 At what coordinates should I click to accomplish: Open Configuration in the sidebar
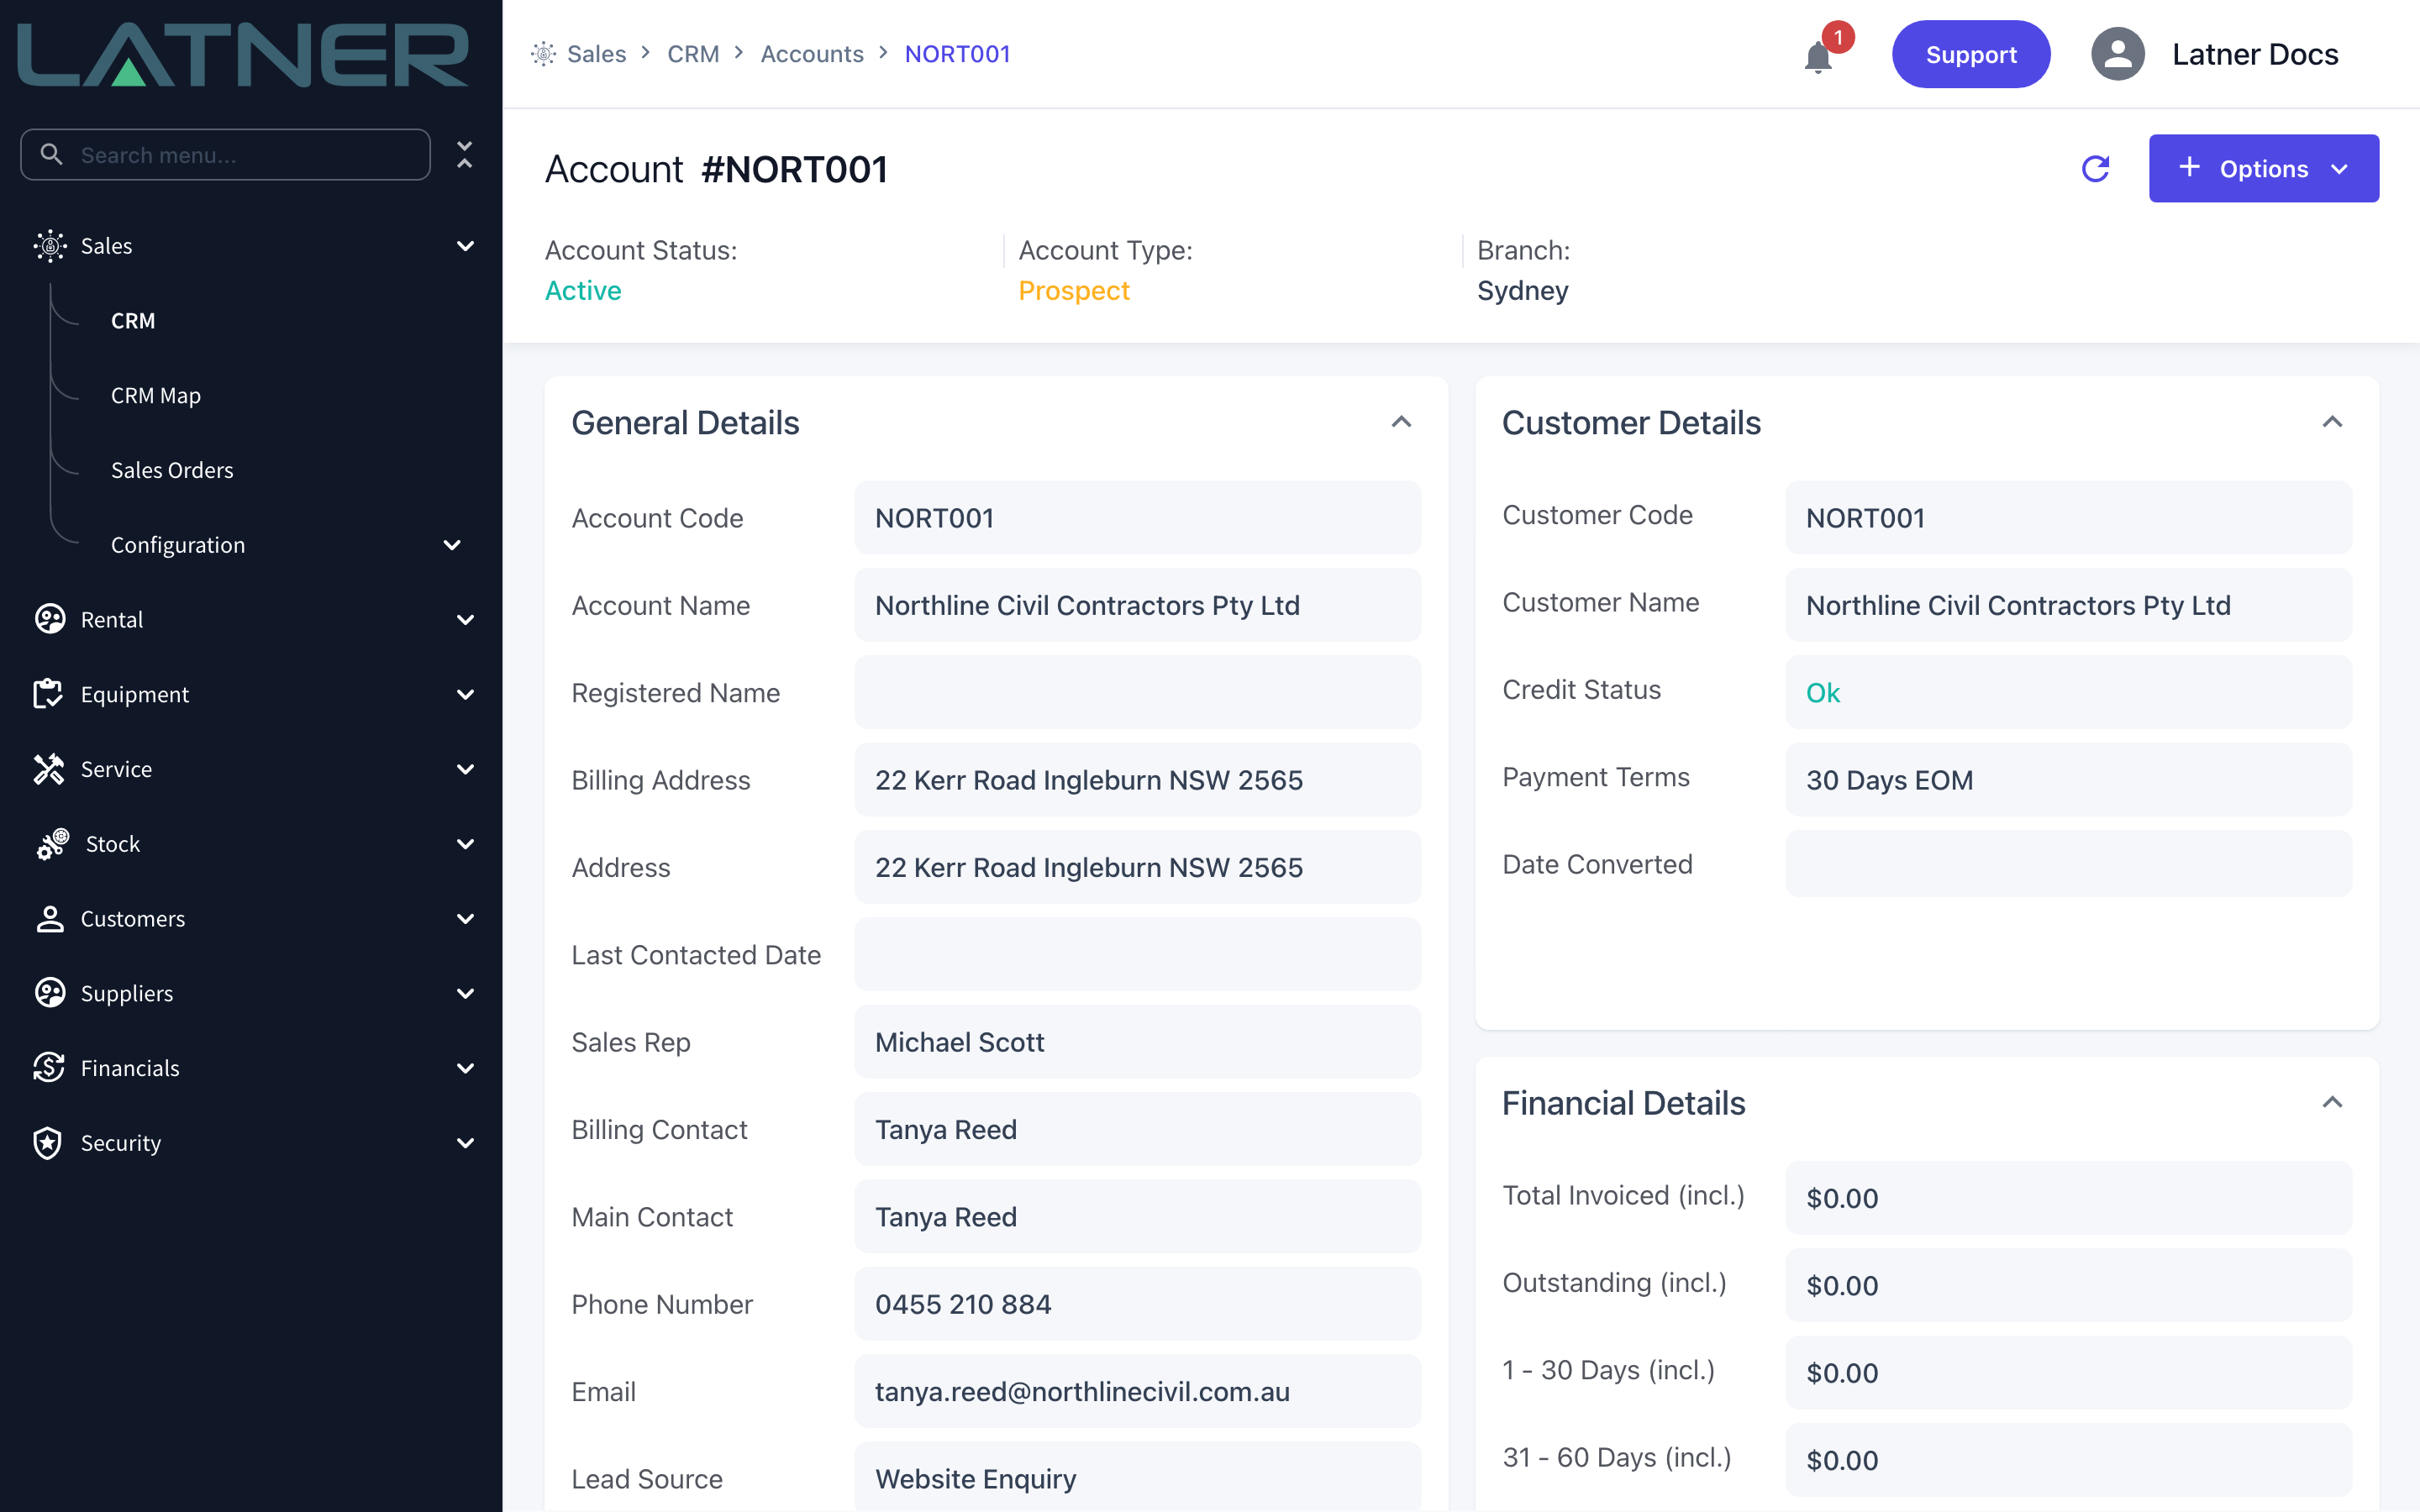[178, 545]
